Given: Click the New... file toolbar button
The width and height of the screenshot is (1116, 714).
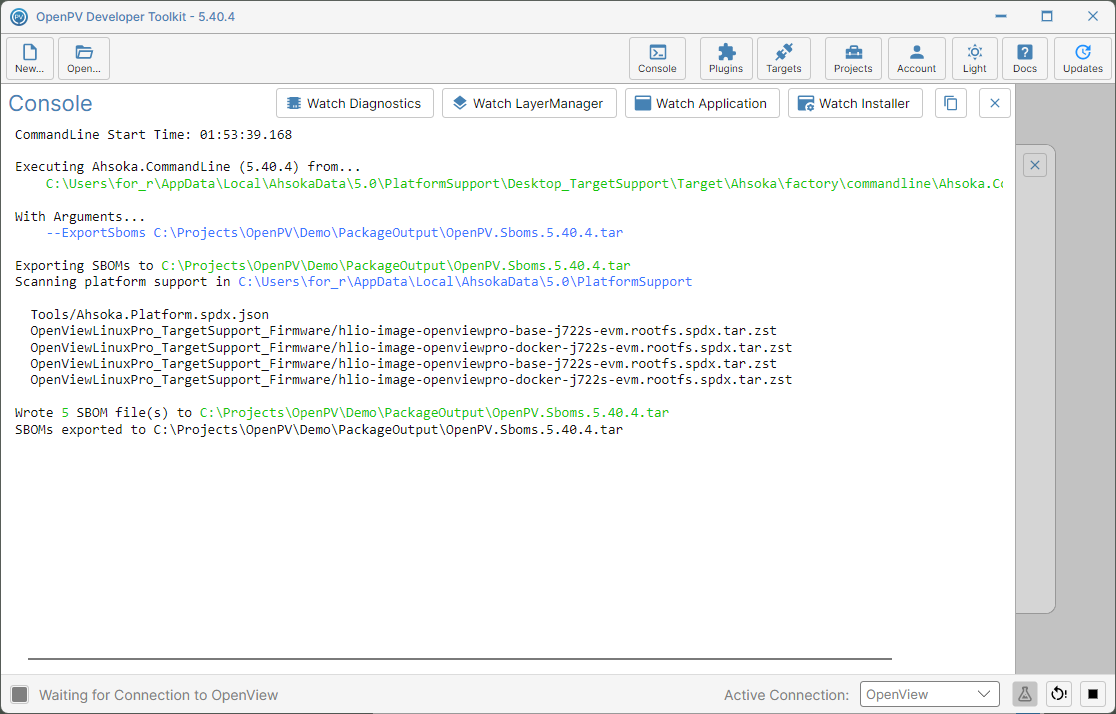Looking at the screenshot, I should [x=30, y=58].
